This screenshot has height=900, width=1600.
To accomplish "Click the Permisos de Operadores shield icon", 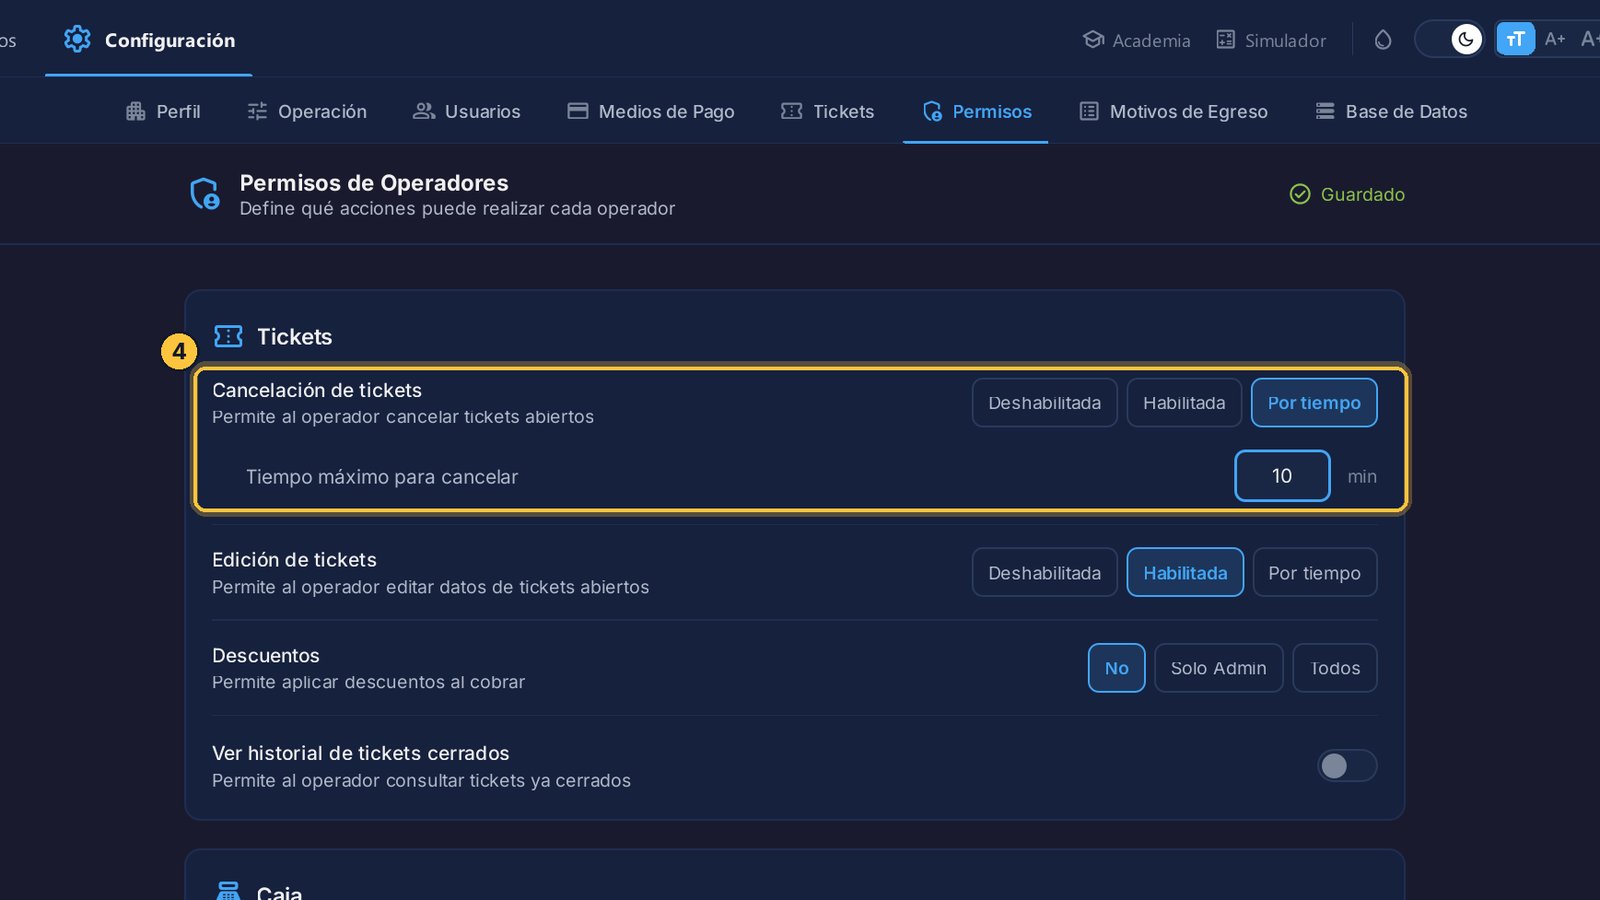I will [x=205, y=194].
